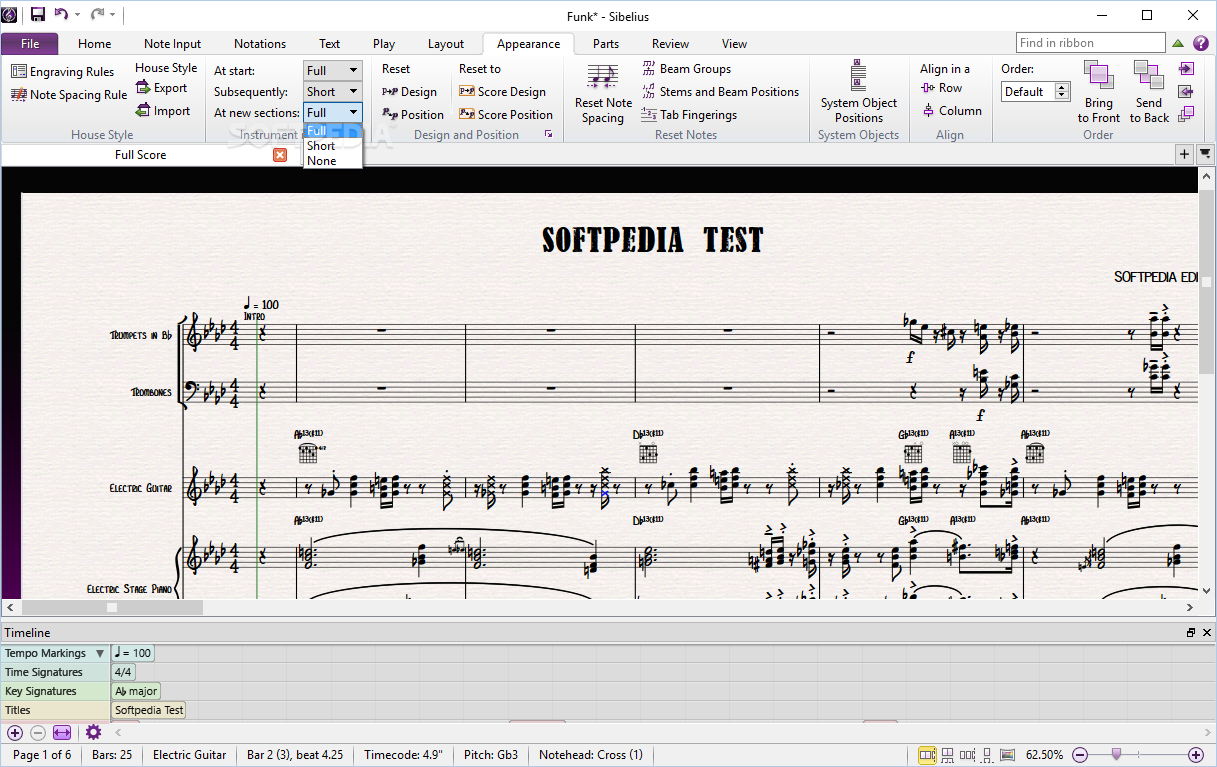Click Send to Back
The height and width of the screenshot is (767, 1217).
(x=1149, y=93)
